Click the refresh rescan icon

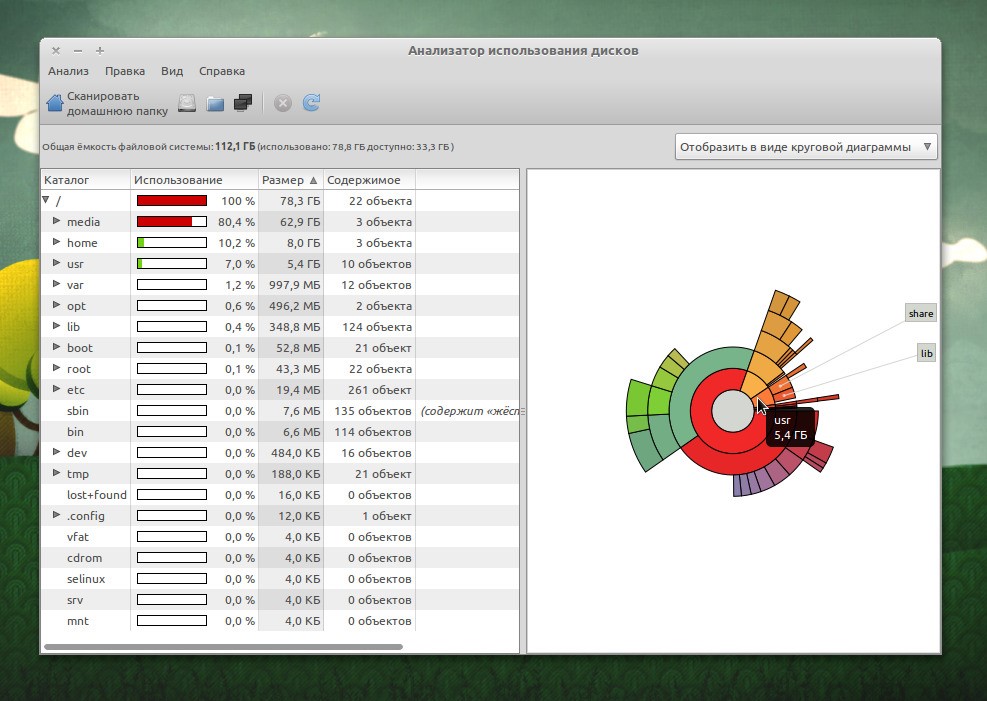coord(311,102)
